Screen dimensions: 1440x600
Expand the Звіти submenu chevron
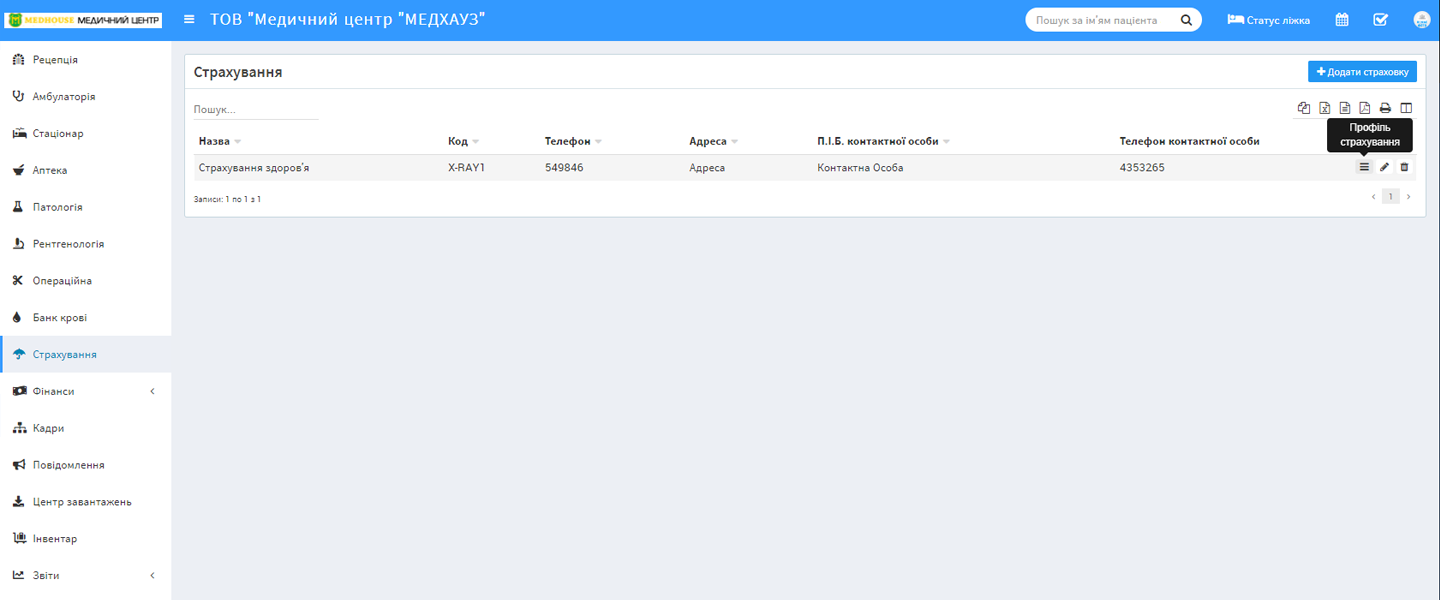point(152,576)
